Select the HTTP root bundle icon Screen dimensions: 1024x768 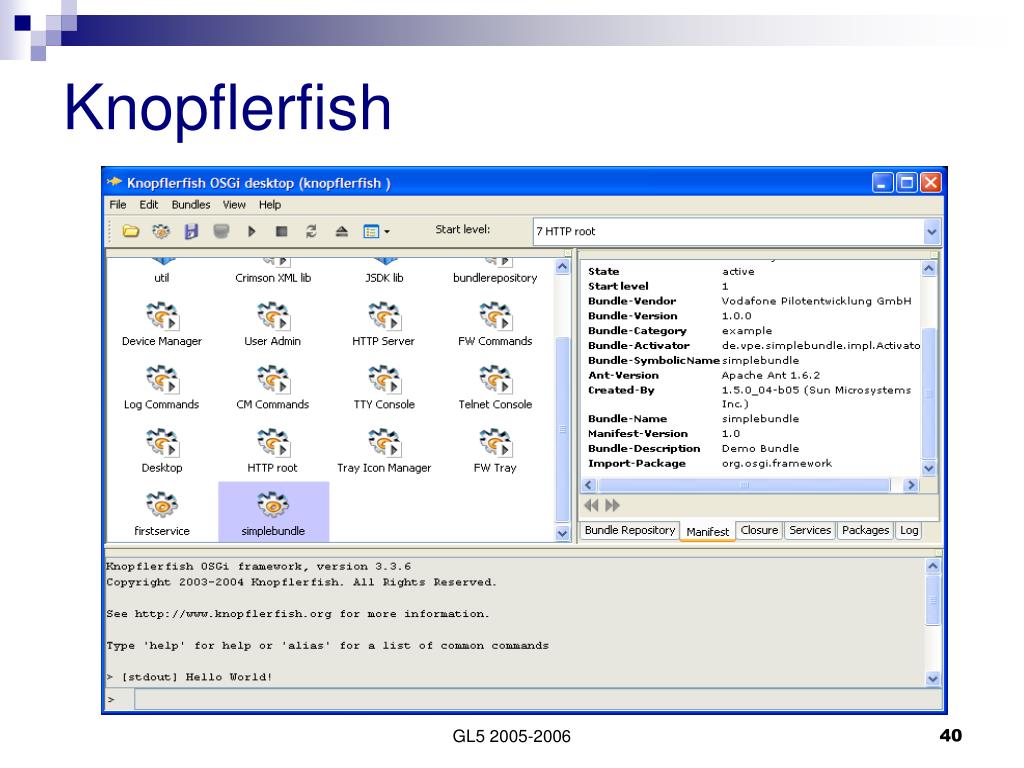point(273,442)
